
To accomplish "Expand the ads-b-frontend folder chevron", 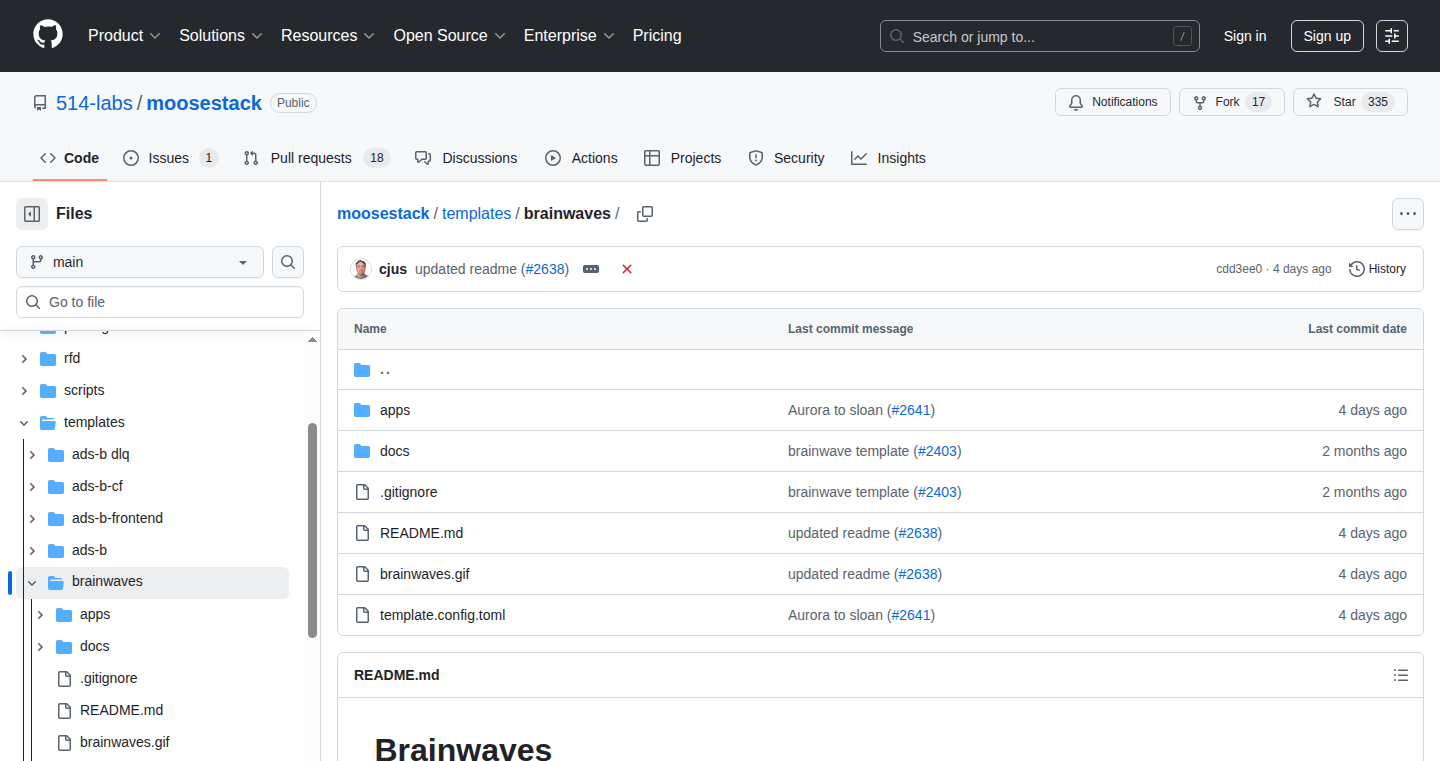I will [x=32, y=518].
